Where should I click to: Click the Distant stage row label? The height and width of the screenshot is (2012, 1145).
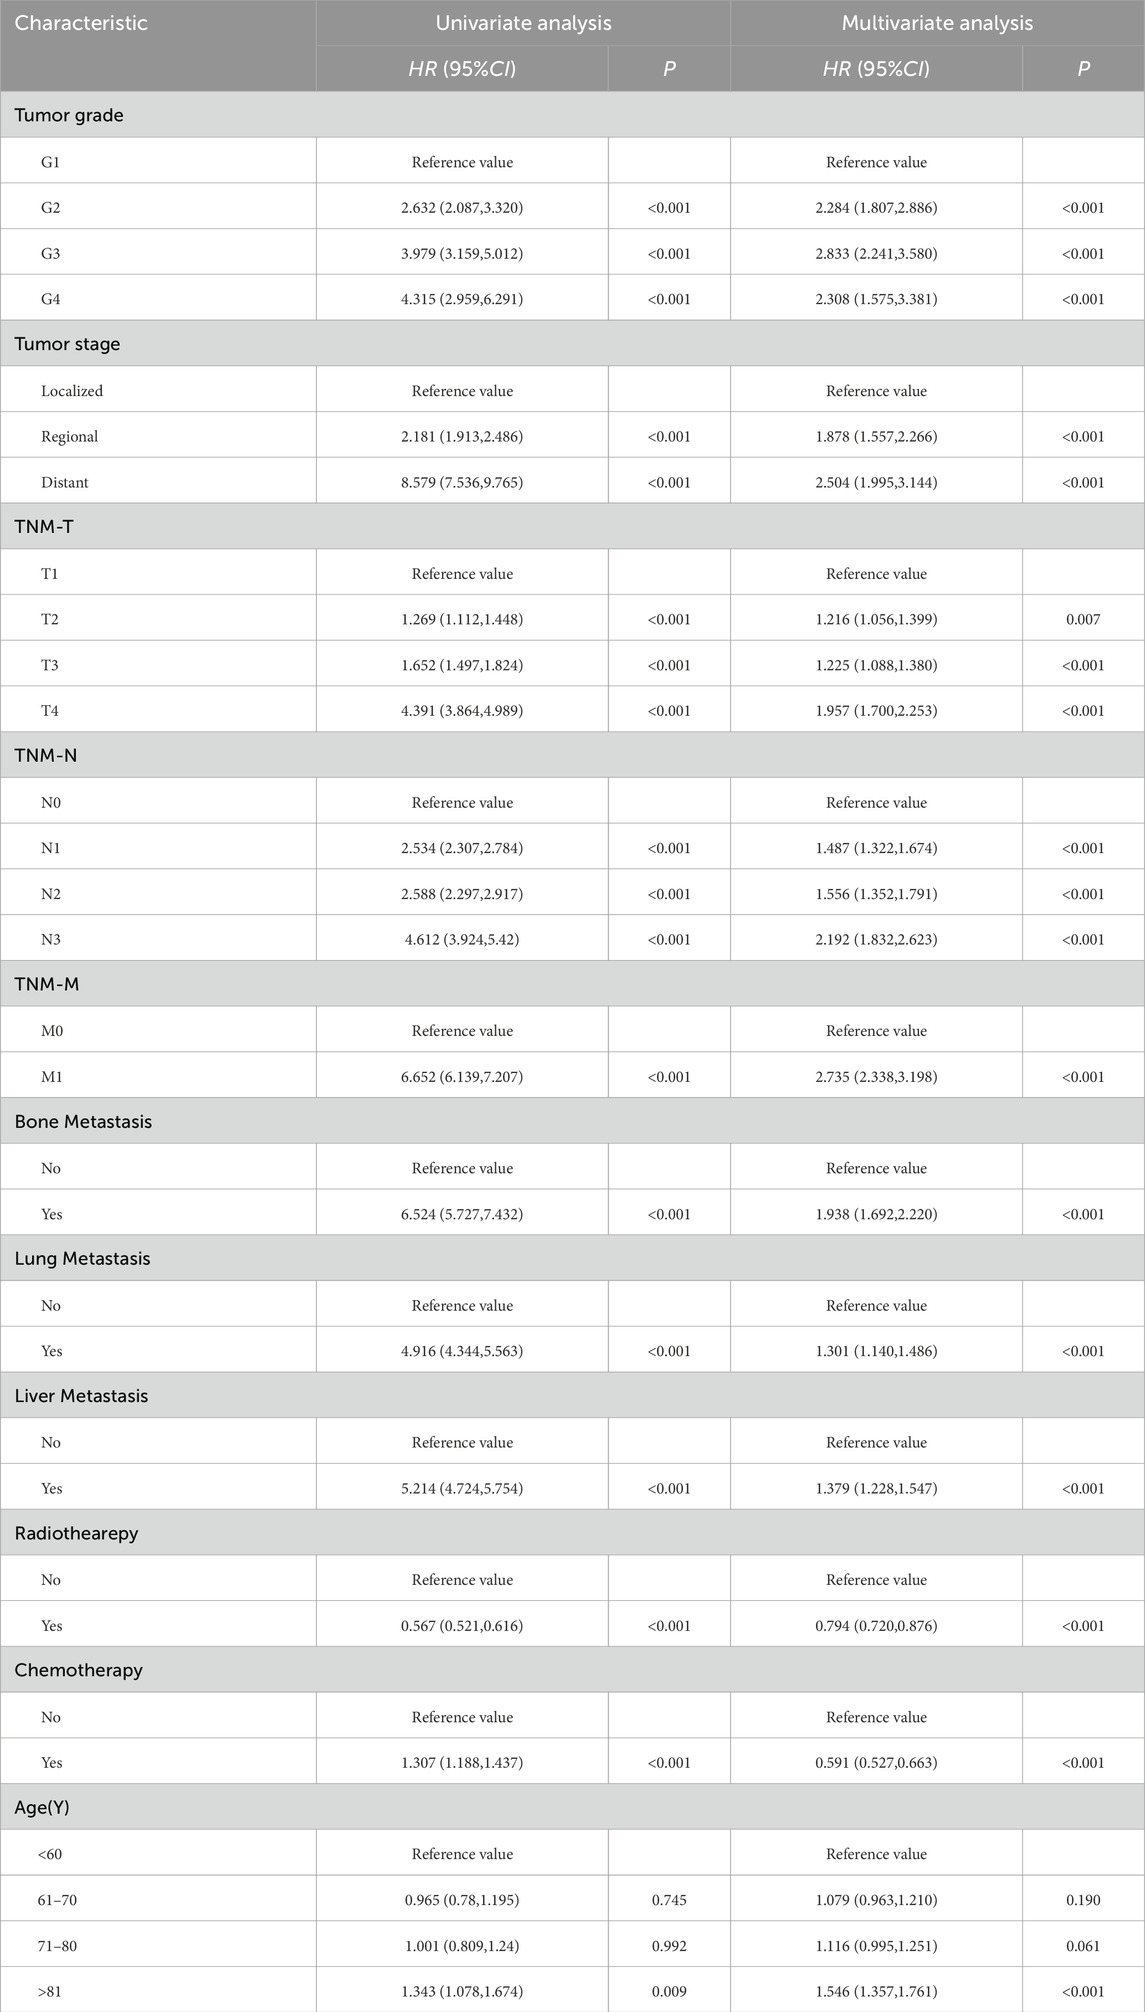(x=65, y=482)
